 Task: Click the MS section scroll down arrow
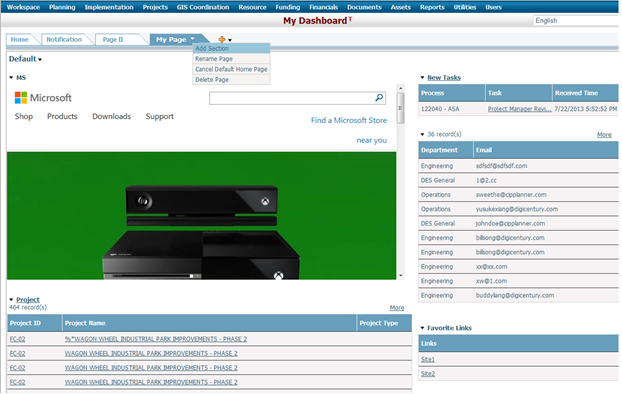point(401,275)
